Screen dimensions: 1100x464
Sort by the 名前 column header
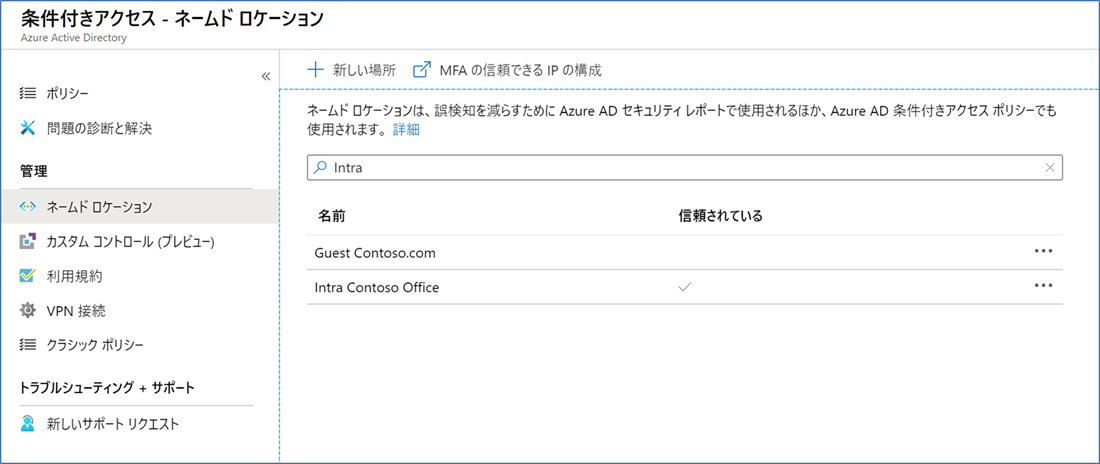pos(331,216)
